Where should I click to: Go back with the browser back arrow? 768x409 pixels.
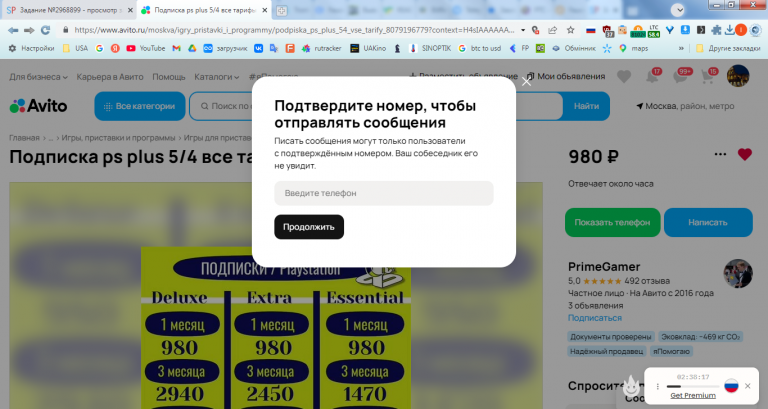13,30
